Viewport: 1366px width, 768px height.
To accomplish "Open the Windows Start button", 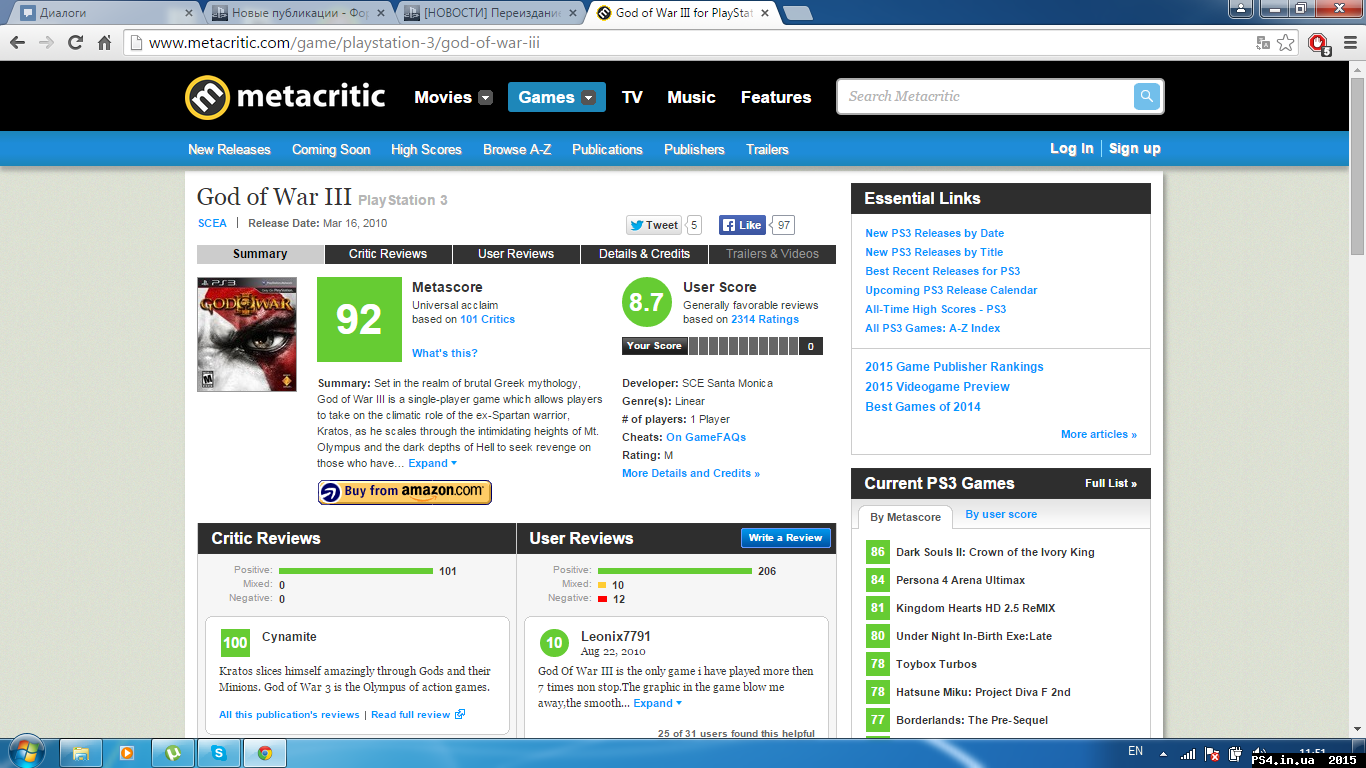I will [25, 752].
